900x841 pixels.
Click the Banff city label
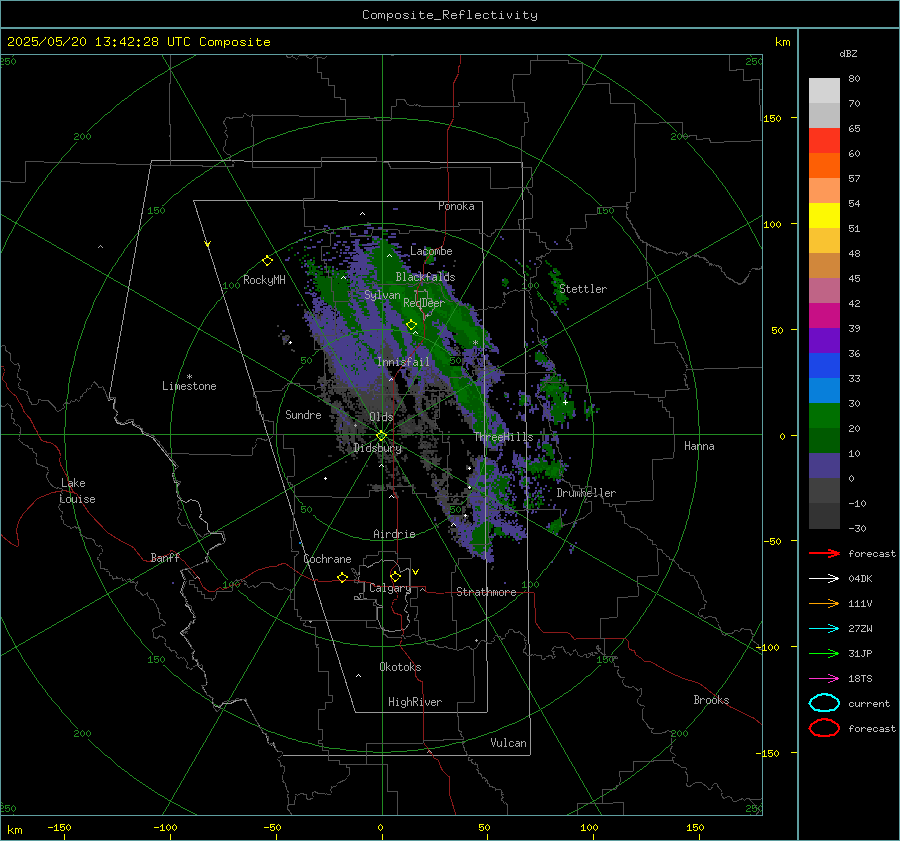tap(165, 557)
